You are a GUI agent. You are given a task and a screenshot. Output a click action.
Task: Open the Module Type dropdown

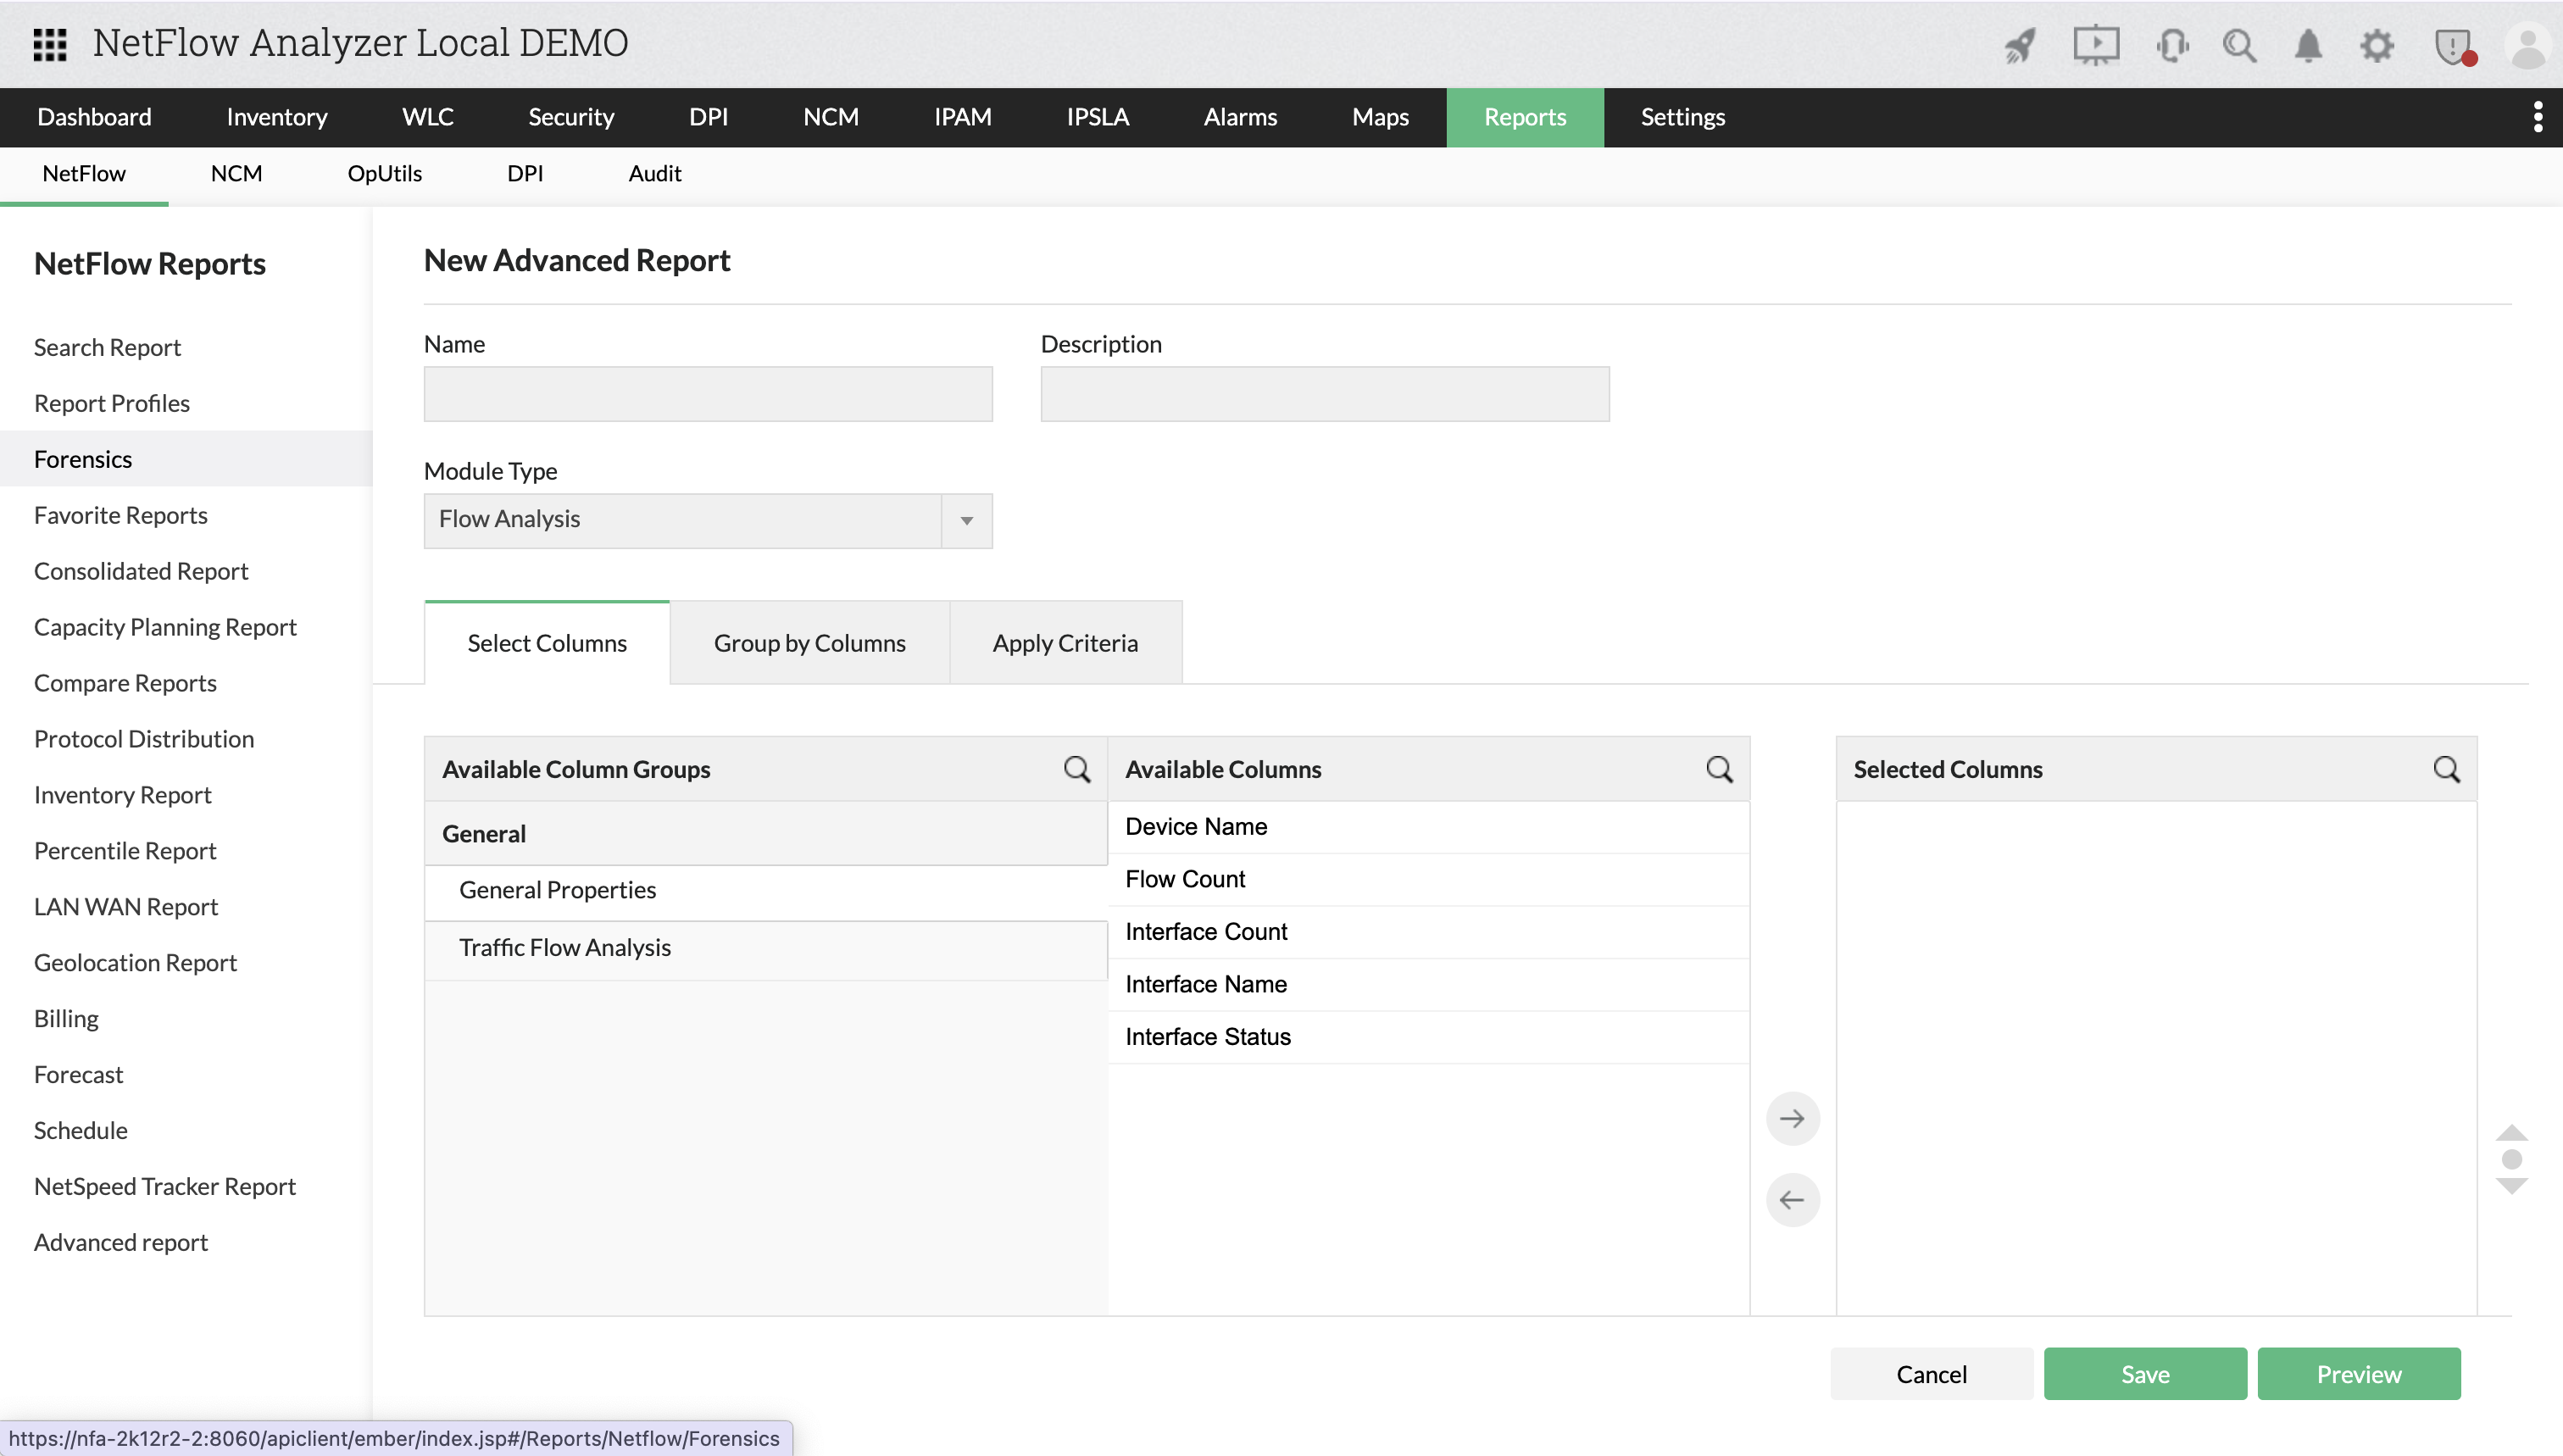(966, 520)
